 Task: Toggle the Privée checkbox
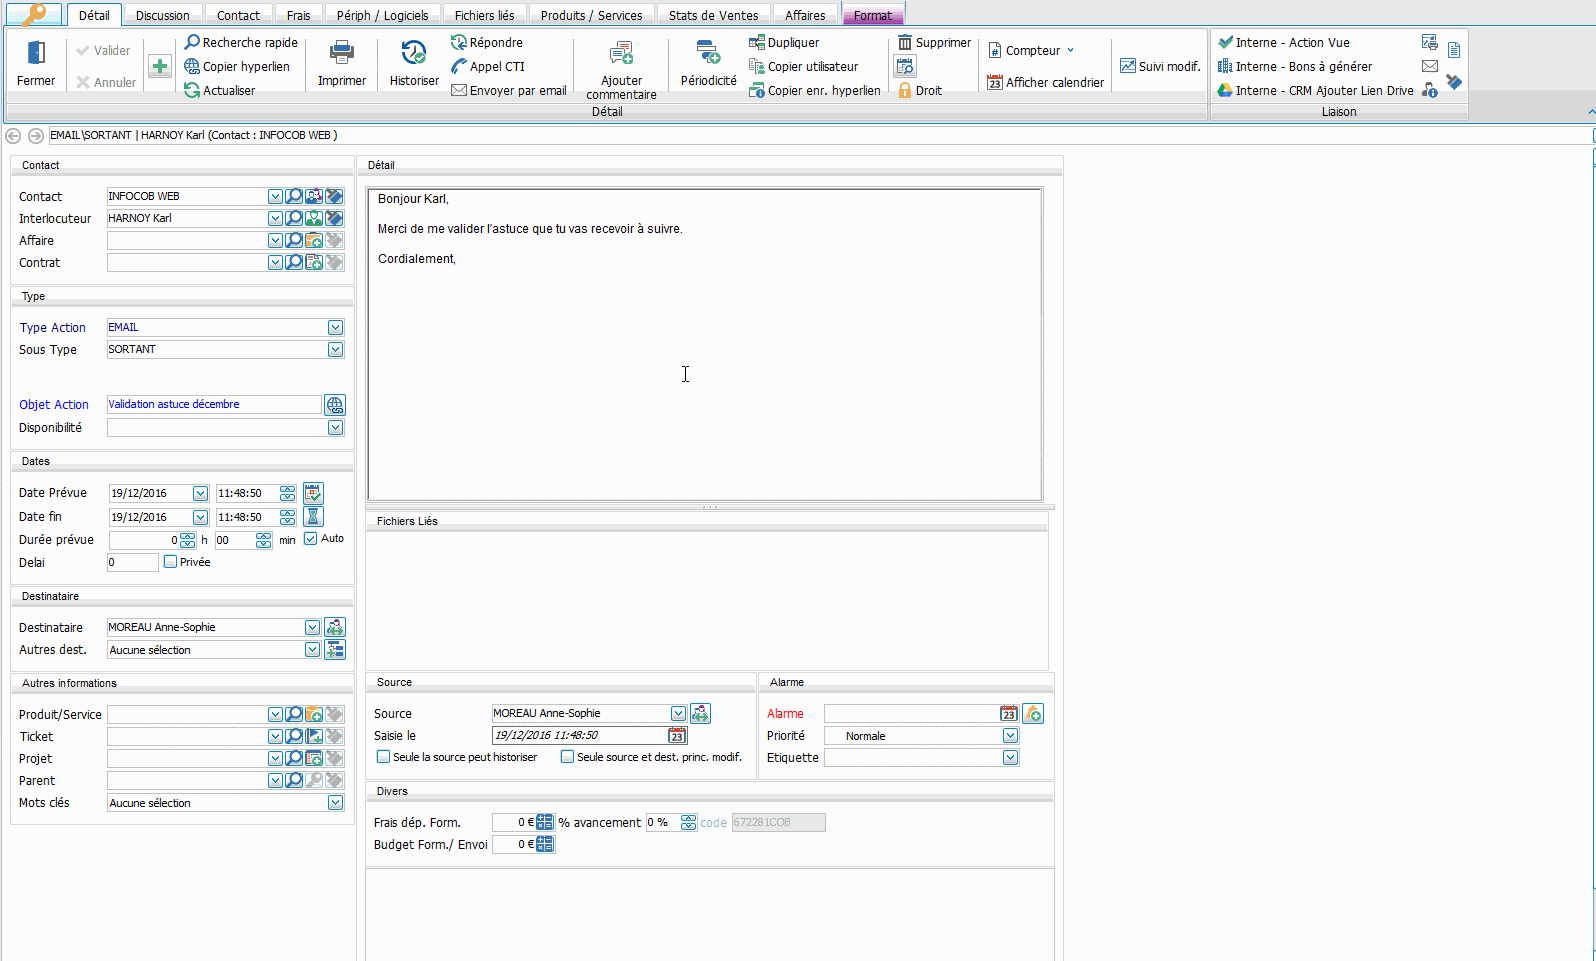click(x=171, y=562)
